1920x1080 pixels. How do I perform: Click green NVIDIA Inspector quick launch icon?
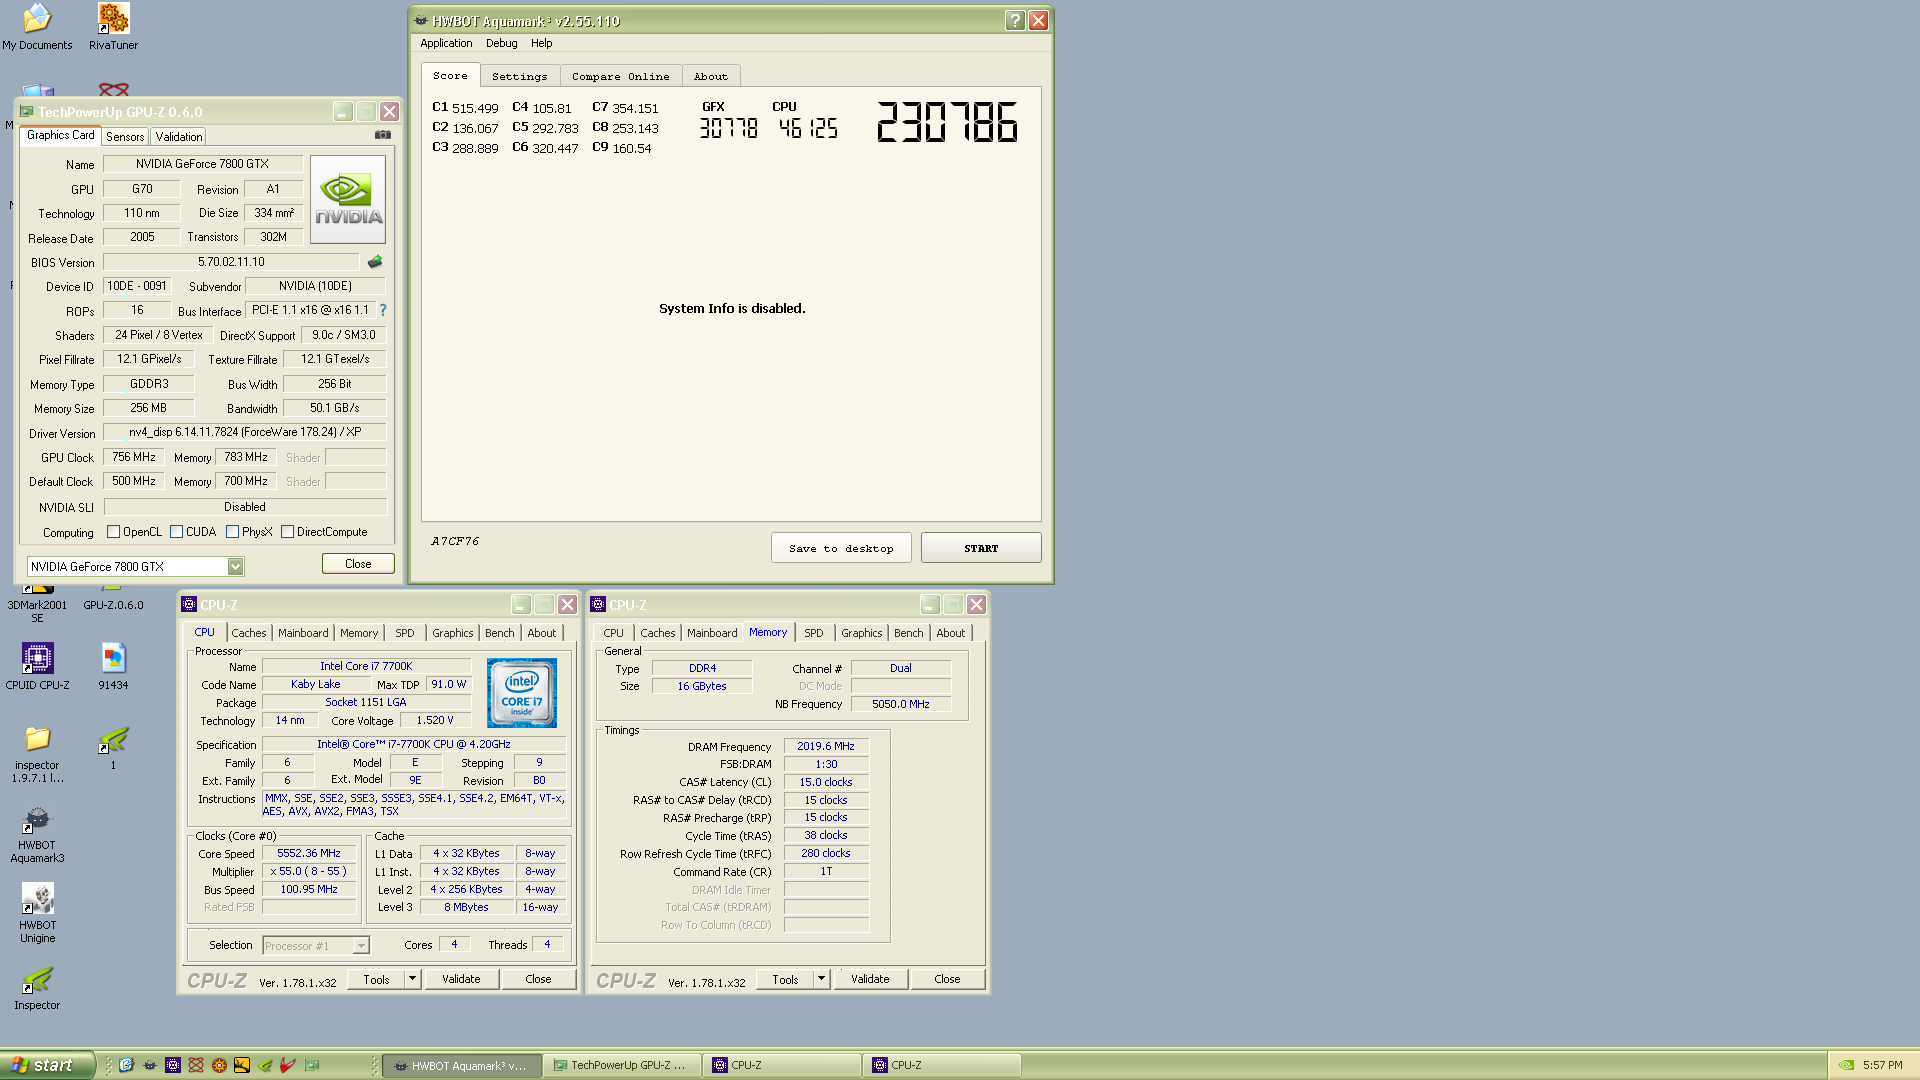tap(265, 1065)
